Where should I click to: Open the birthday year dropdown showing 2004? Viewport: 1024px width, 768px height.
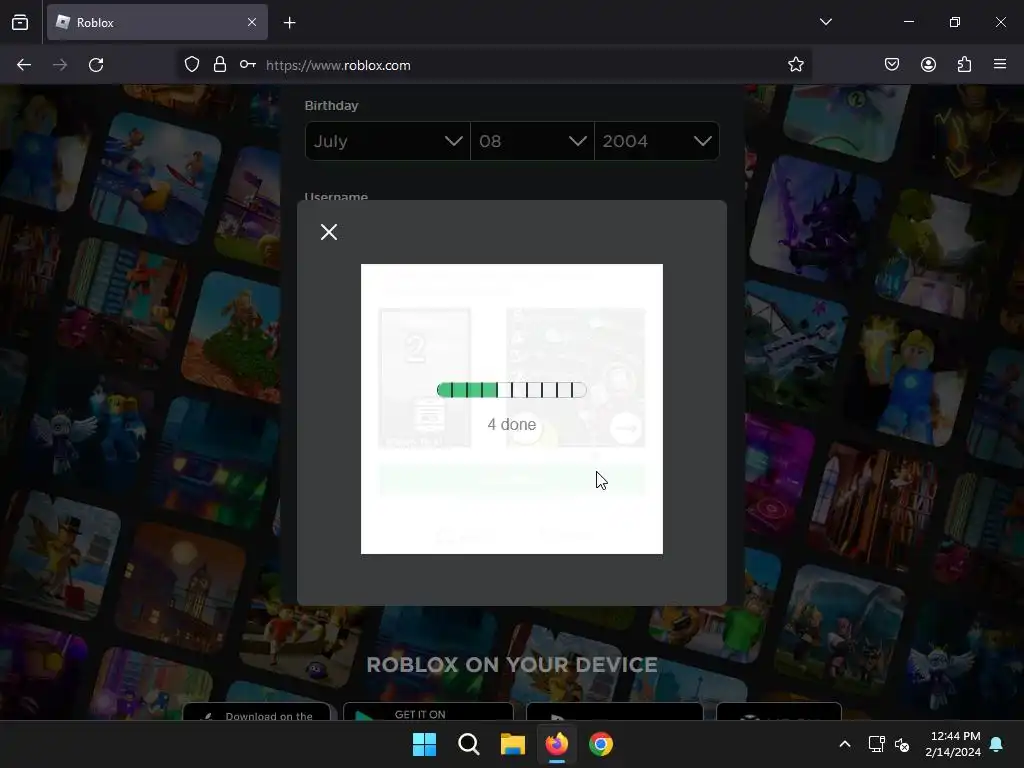657,141
